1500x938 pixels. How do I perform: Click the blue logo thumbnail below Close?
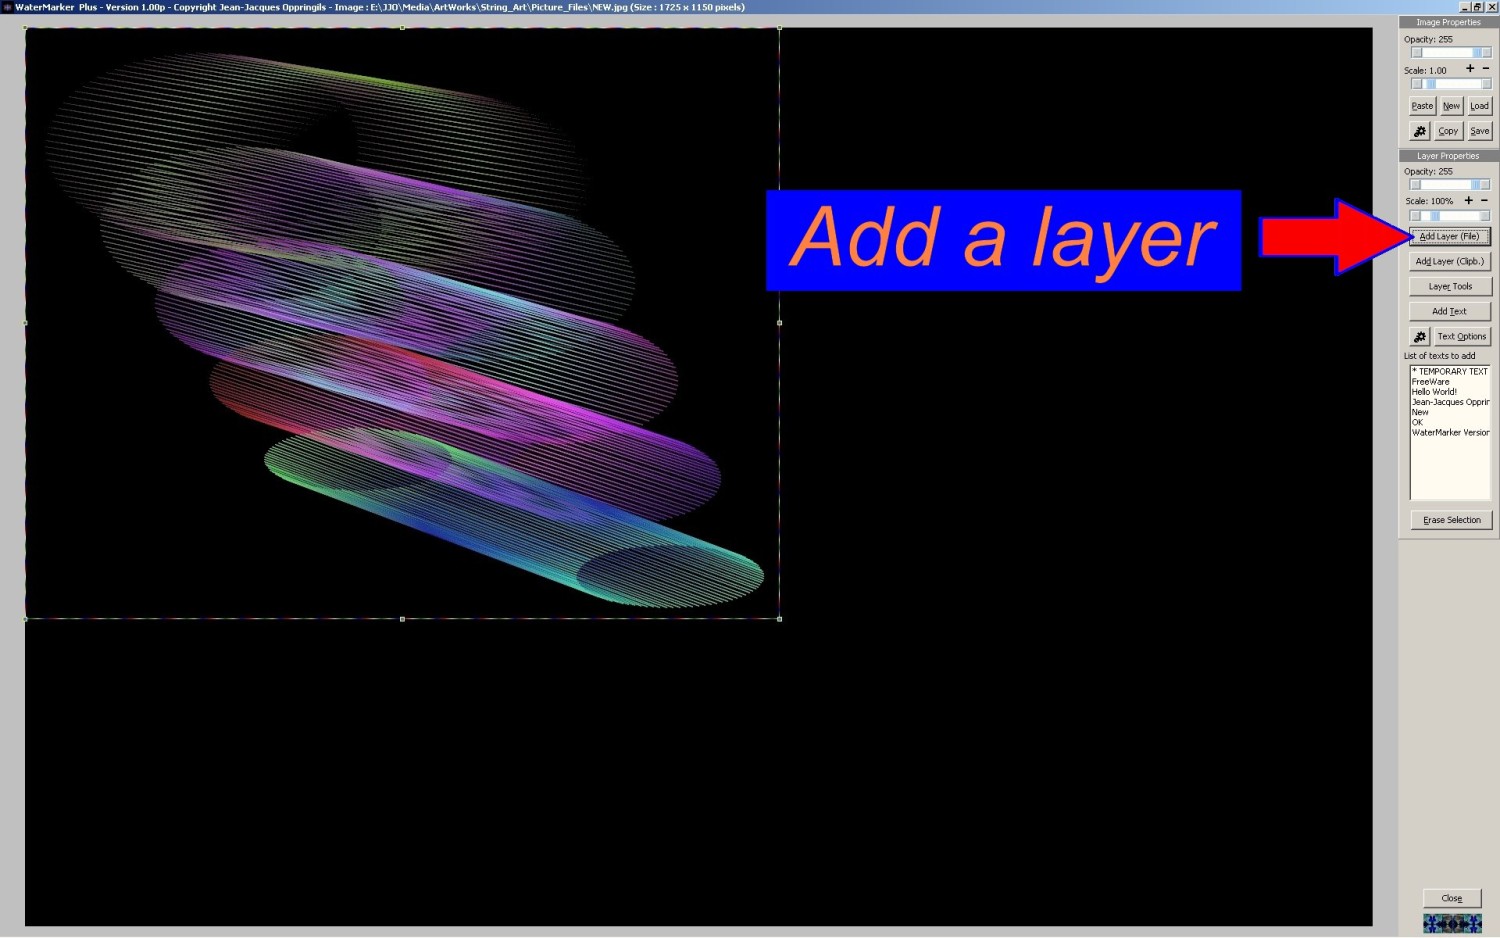1452,923
